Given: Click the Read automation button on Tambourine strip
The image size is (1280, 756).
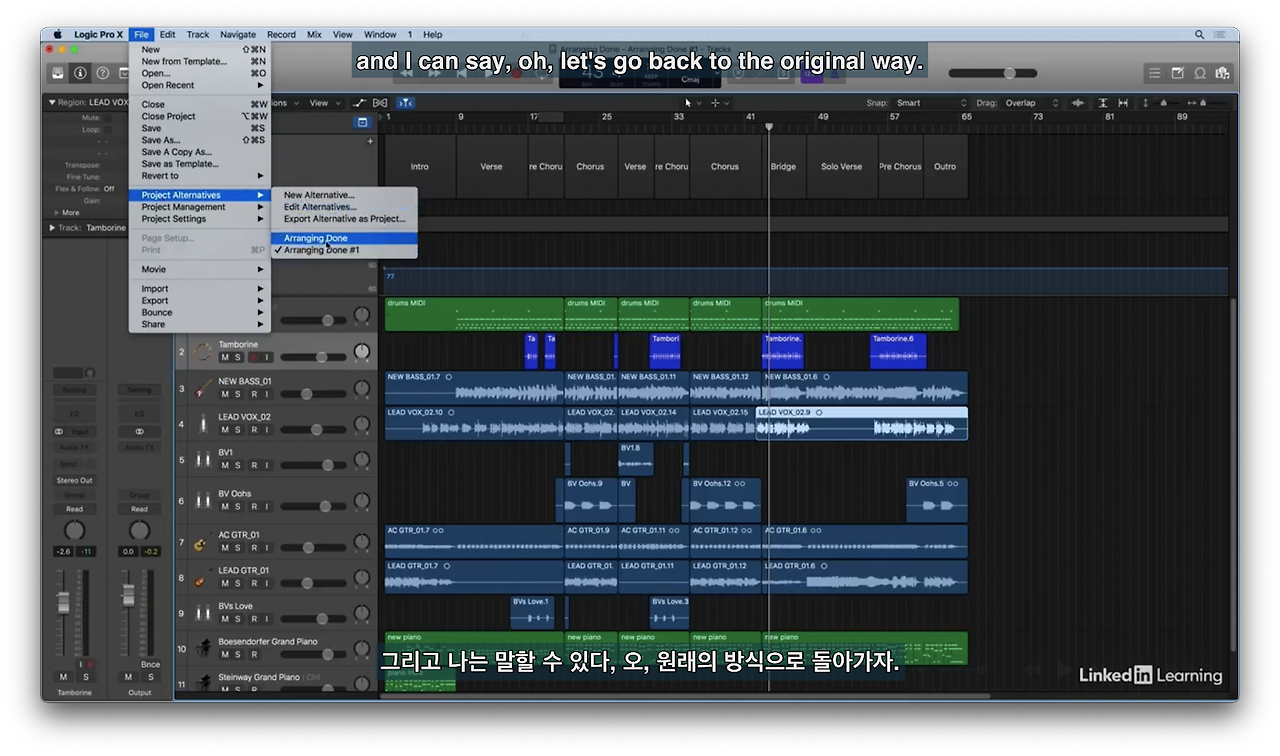Looking at the screenshot, I should 74,509.
